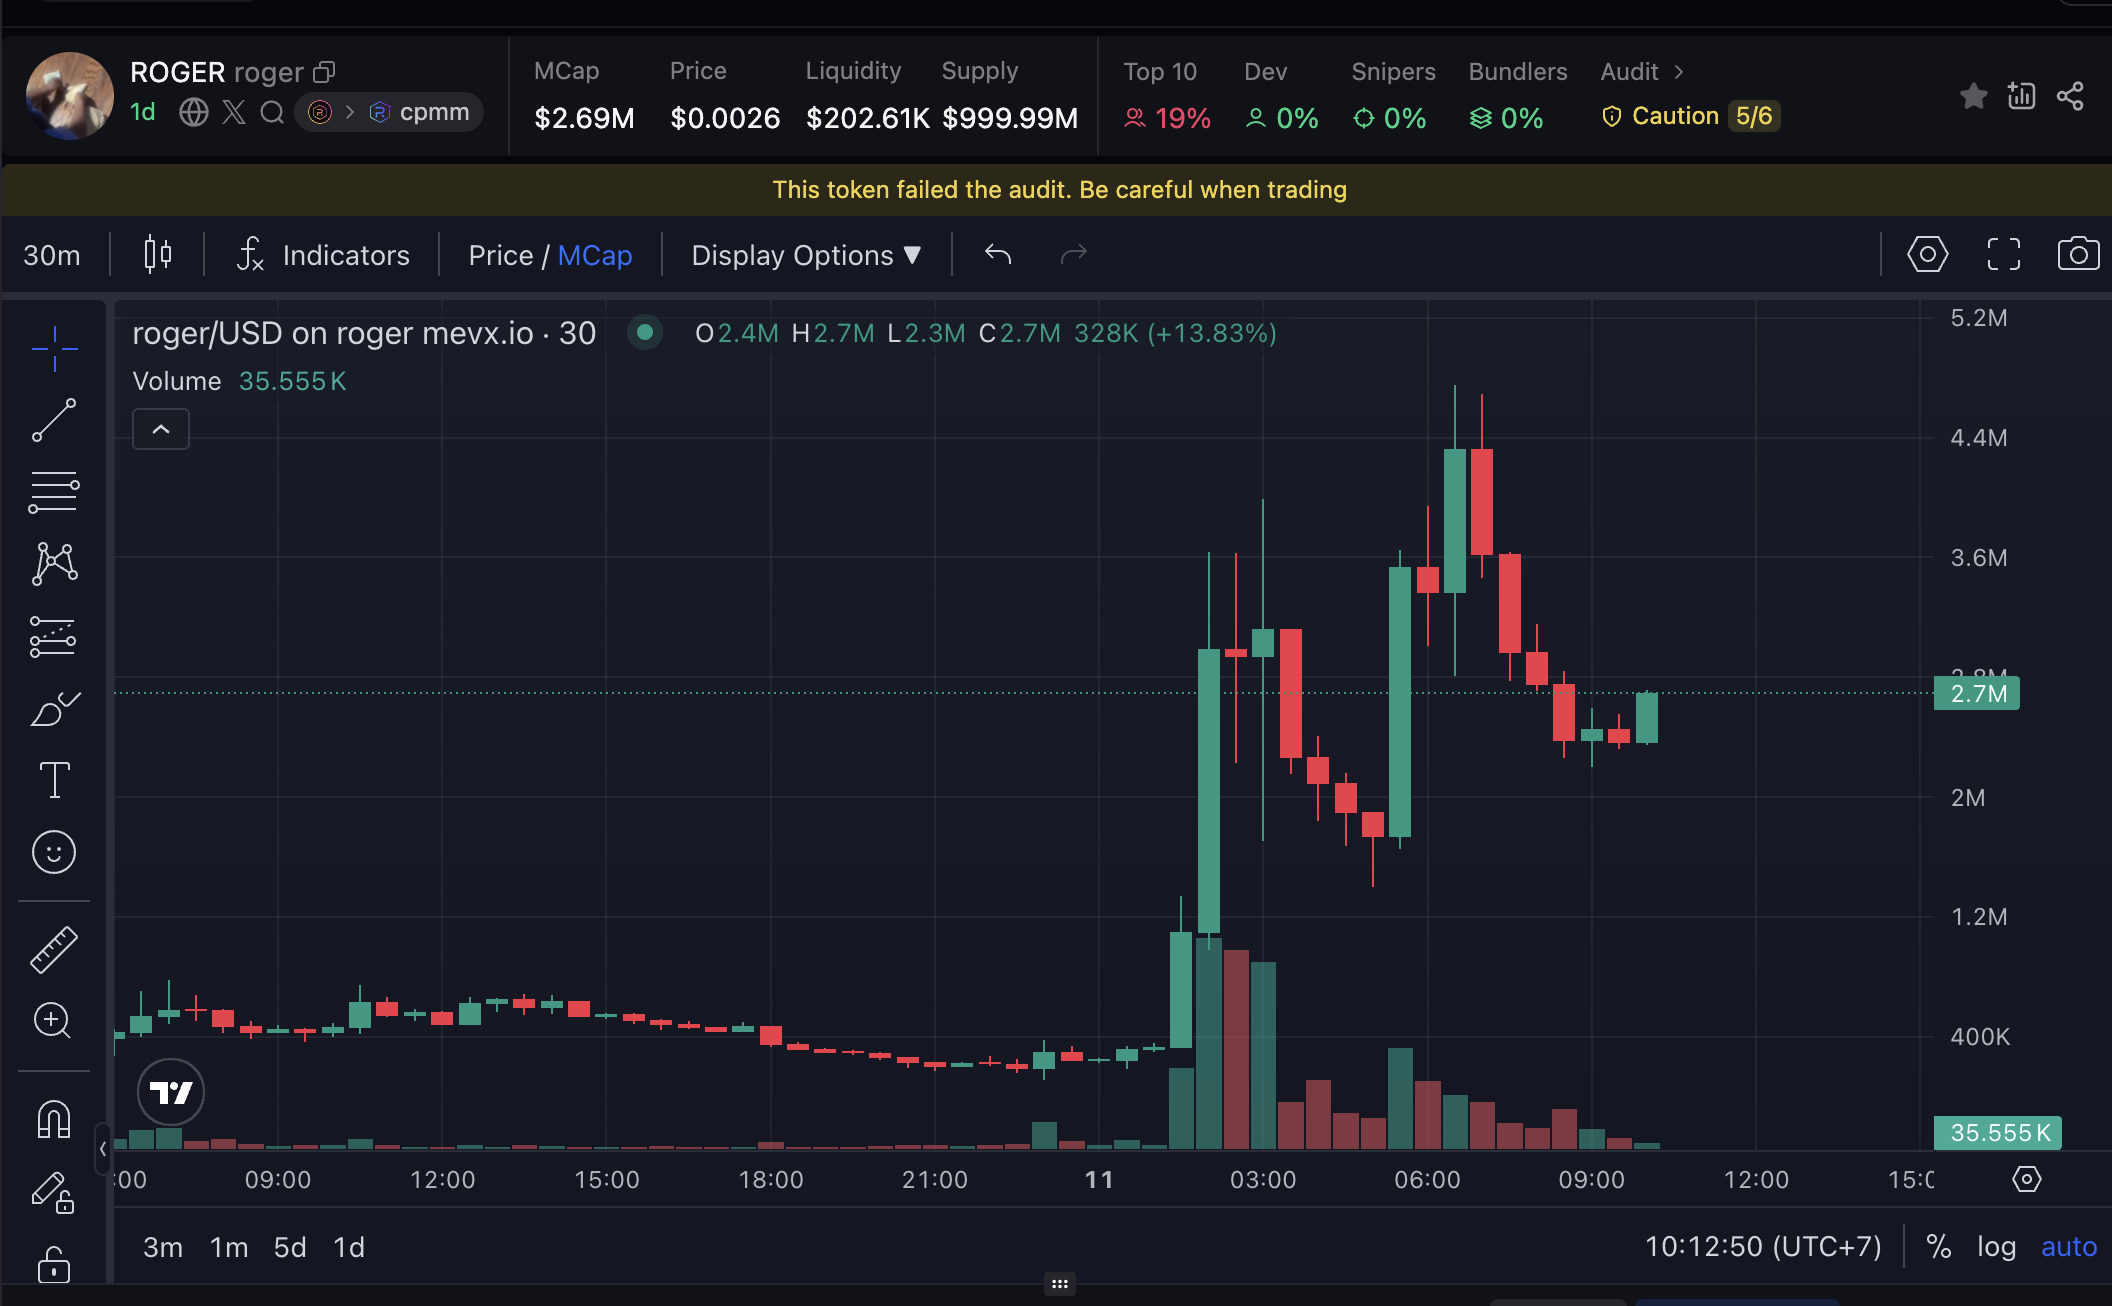The height and width of the screenshot is (1306, 2112).
Task: Open the Caution 5/6 audit badge
Action: tap(1689, 116)
